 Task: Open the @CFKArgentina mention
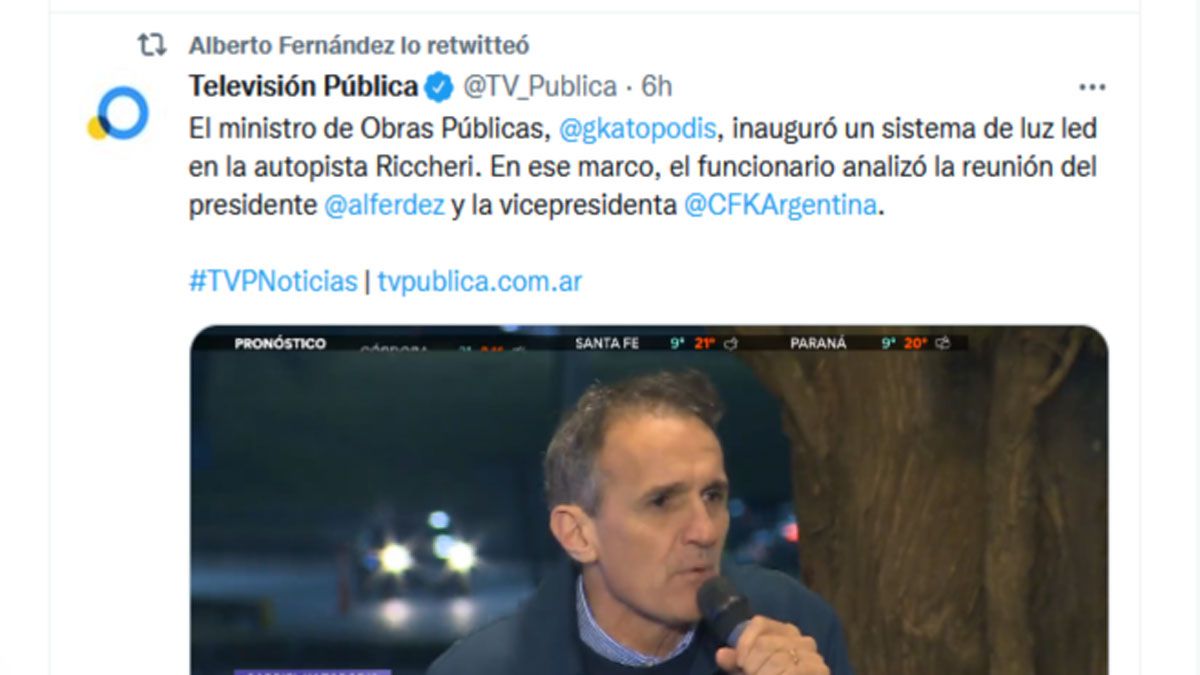click(x=779, y=206)
